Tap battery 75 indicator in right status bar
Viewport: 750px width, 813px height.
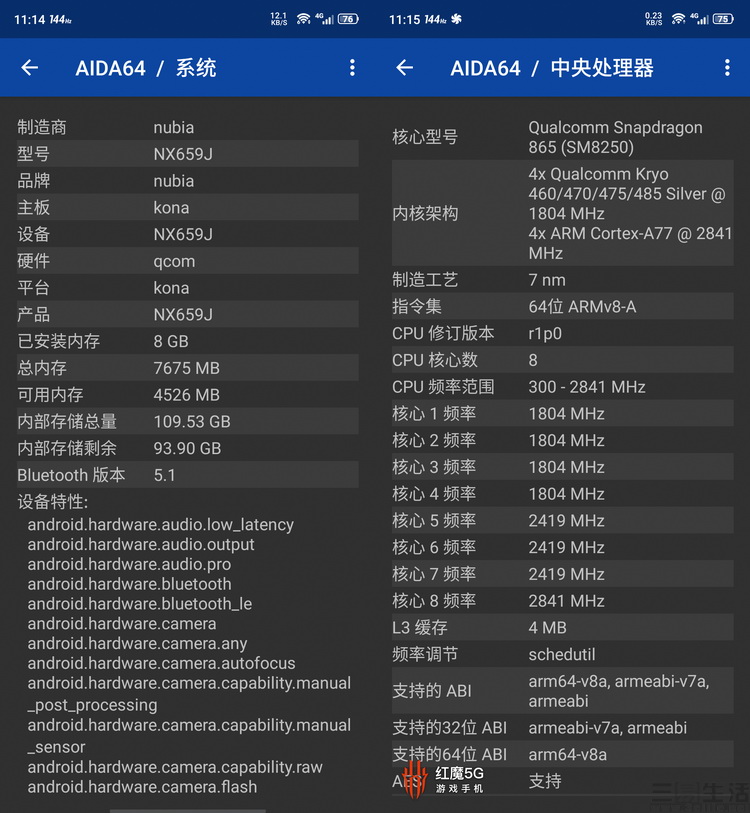(x=723, y=19)
